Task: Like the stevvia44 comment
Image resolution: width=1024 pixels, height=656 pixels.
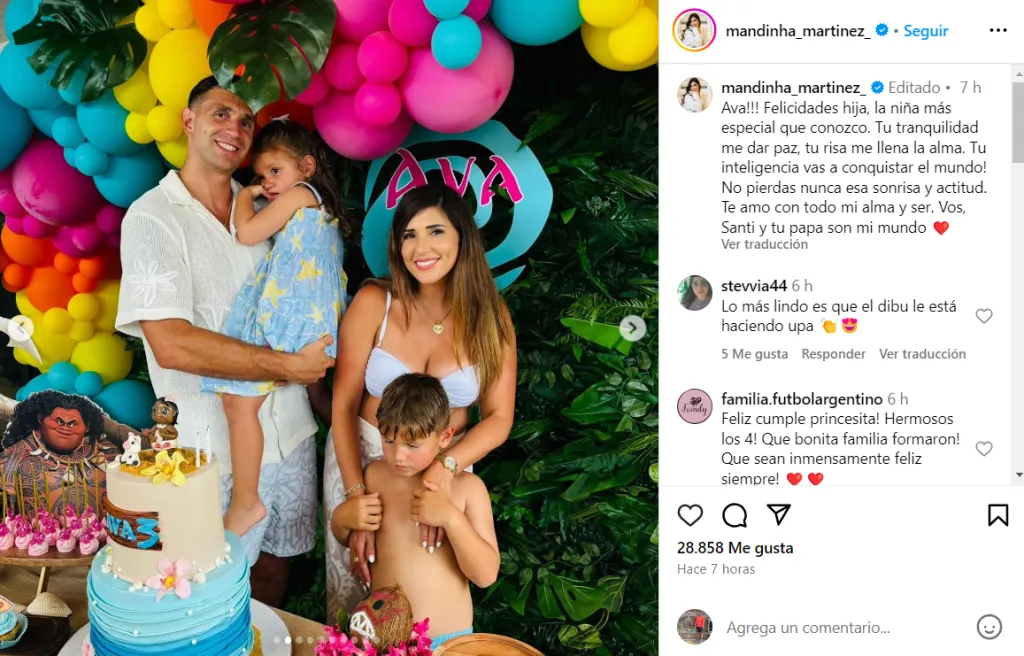Action: [984, 316]
